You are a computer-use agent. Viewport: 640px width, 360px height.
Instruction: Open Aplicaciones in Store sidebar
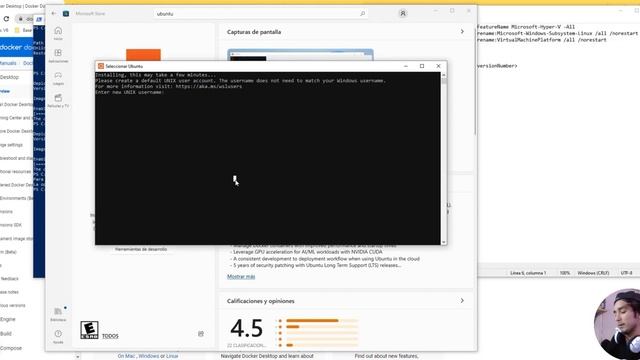pyautogui.click(x=58, y=56)
